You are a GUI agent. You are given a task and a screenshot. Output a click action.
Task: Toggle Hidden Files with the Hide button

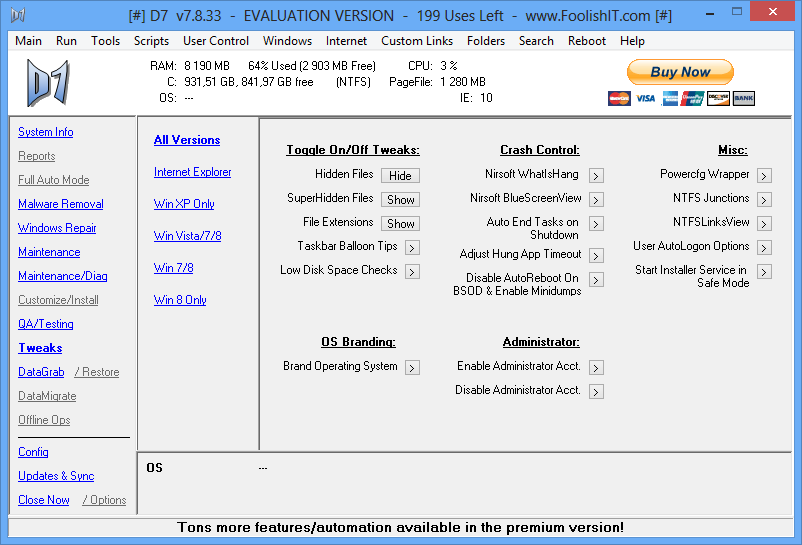400,175
